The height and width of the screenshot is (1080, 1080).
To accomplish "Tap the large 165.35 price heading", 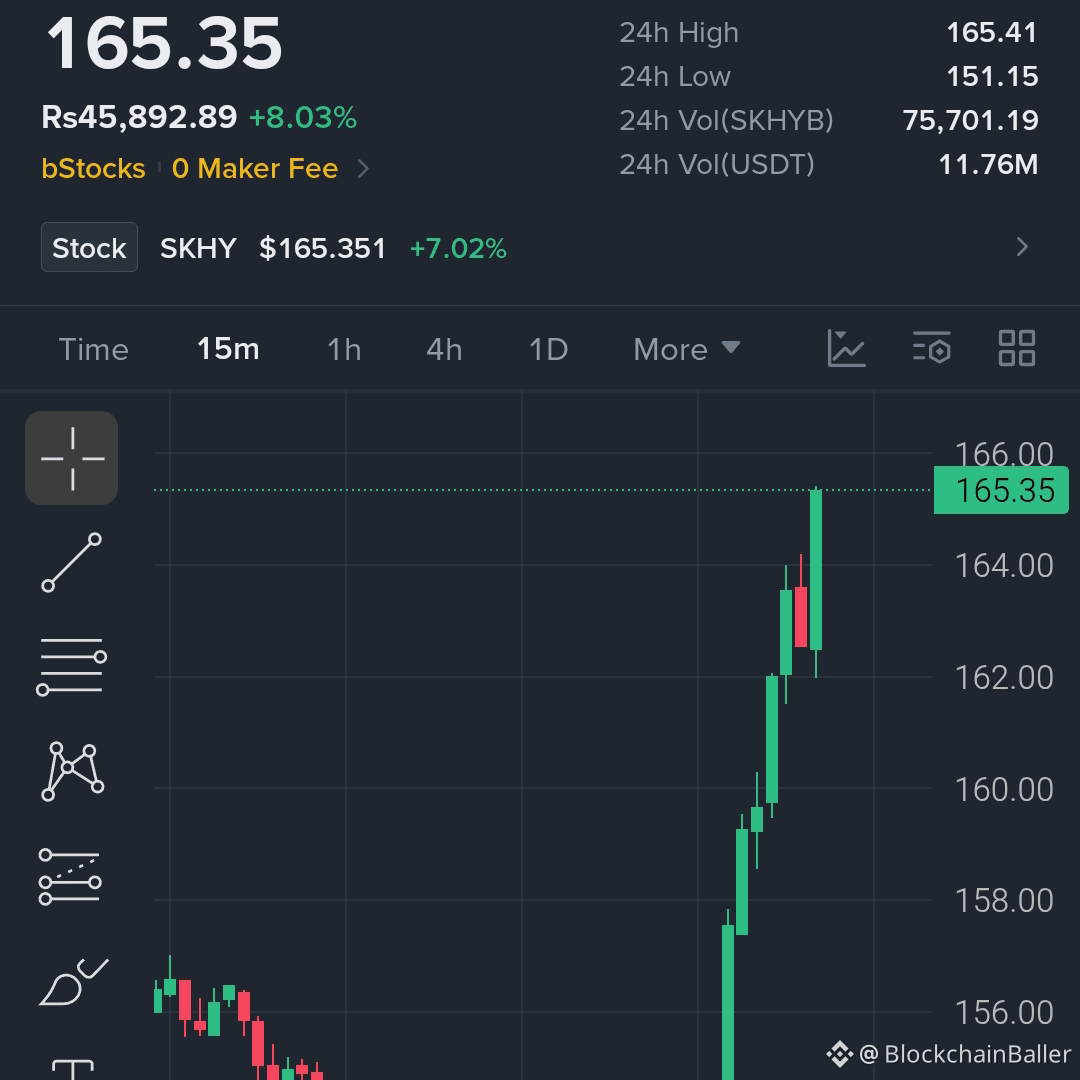I will [164, 43].
